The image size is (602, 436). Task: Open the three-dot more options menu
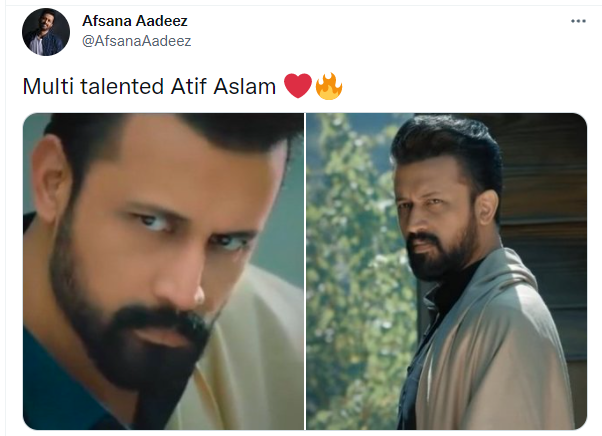click(578, 21)
